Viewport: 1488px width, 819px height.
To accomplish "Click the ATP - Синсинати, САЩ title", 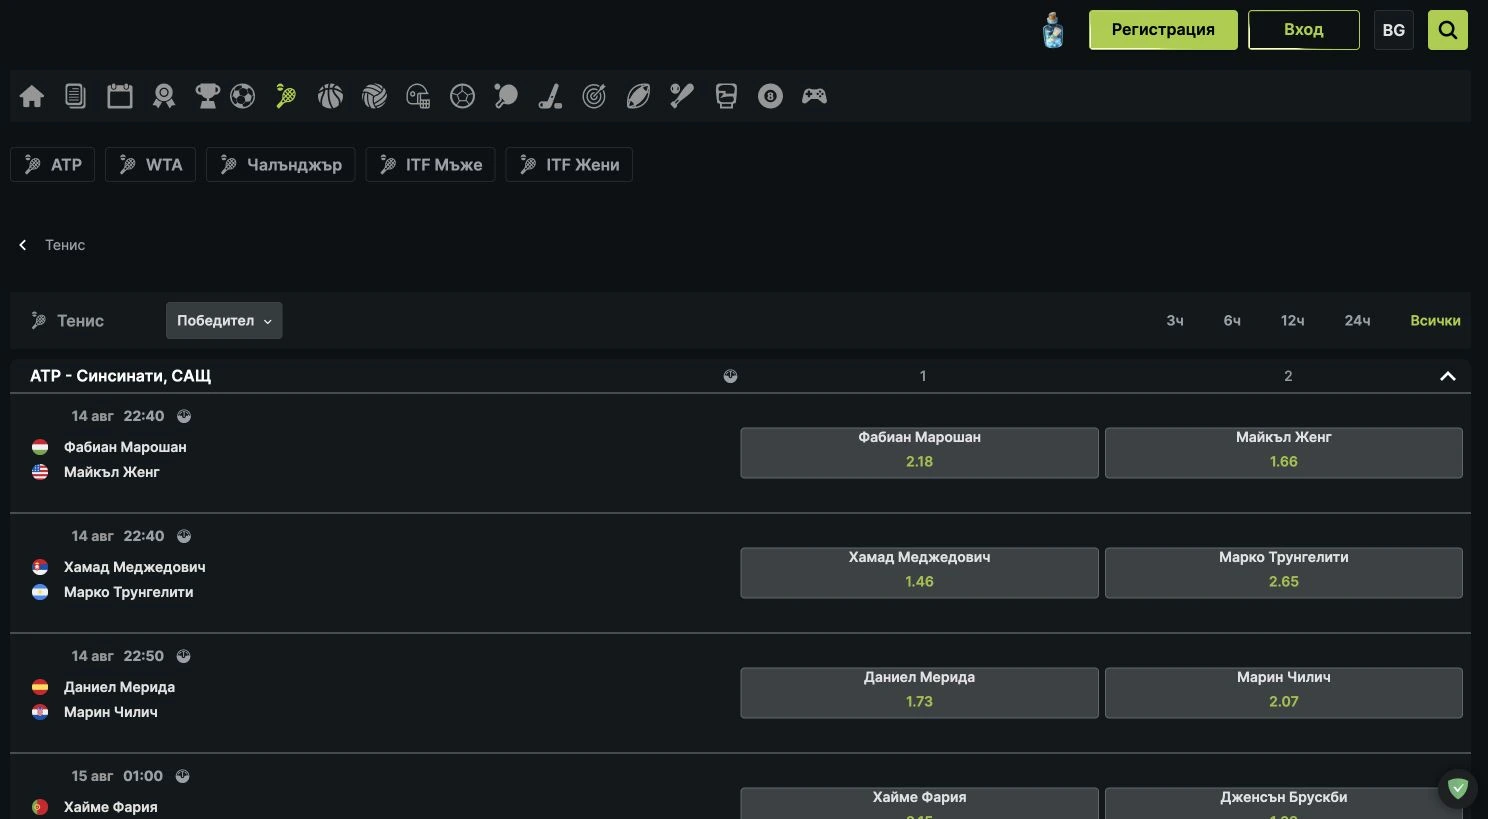I will [121, 376].
